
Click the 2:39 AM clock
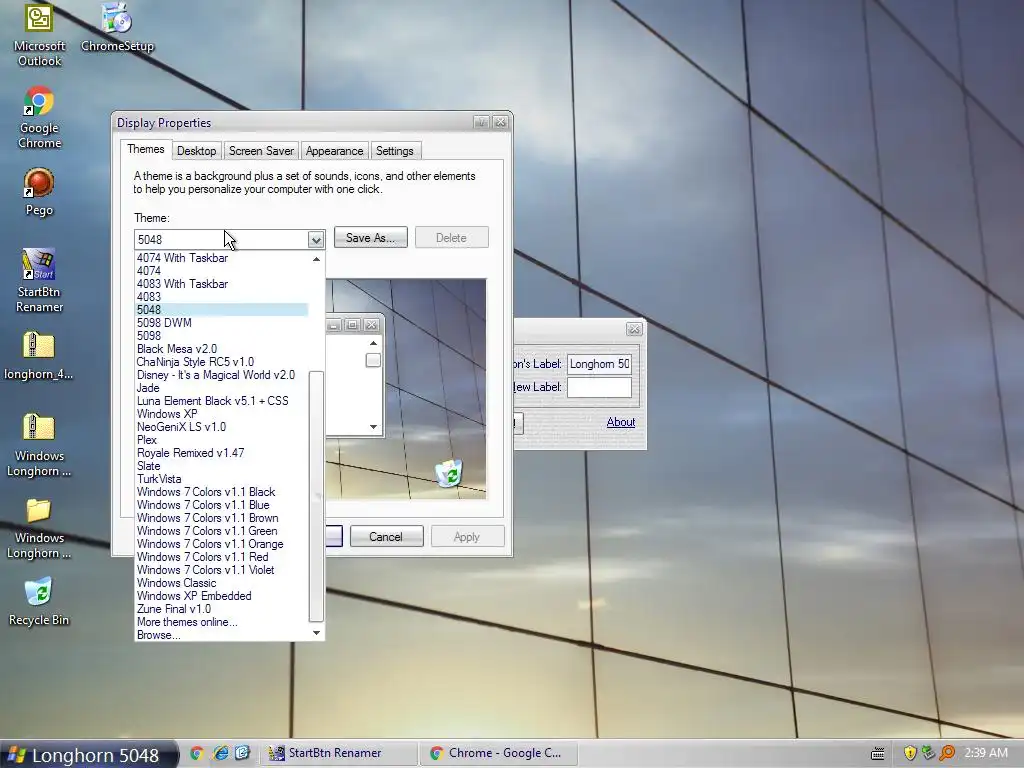tap(986, 753)
